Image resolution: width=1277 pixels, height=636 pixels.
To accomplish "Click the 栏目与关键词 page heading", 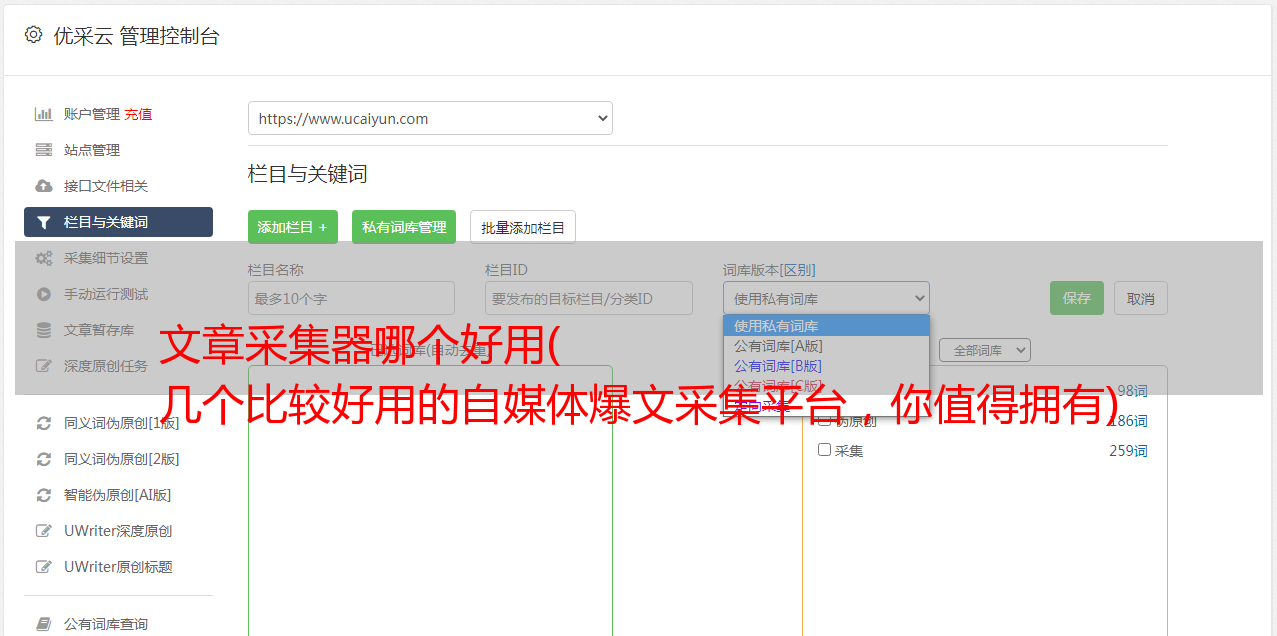I will tap(308, 174).
